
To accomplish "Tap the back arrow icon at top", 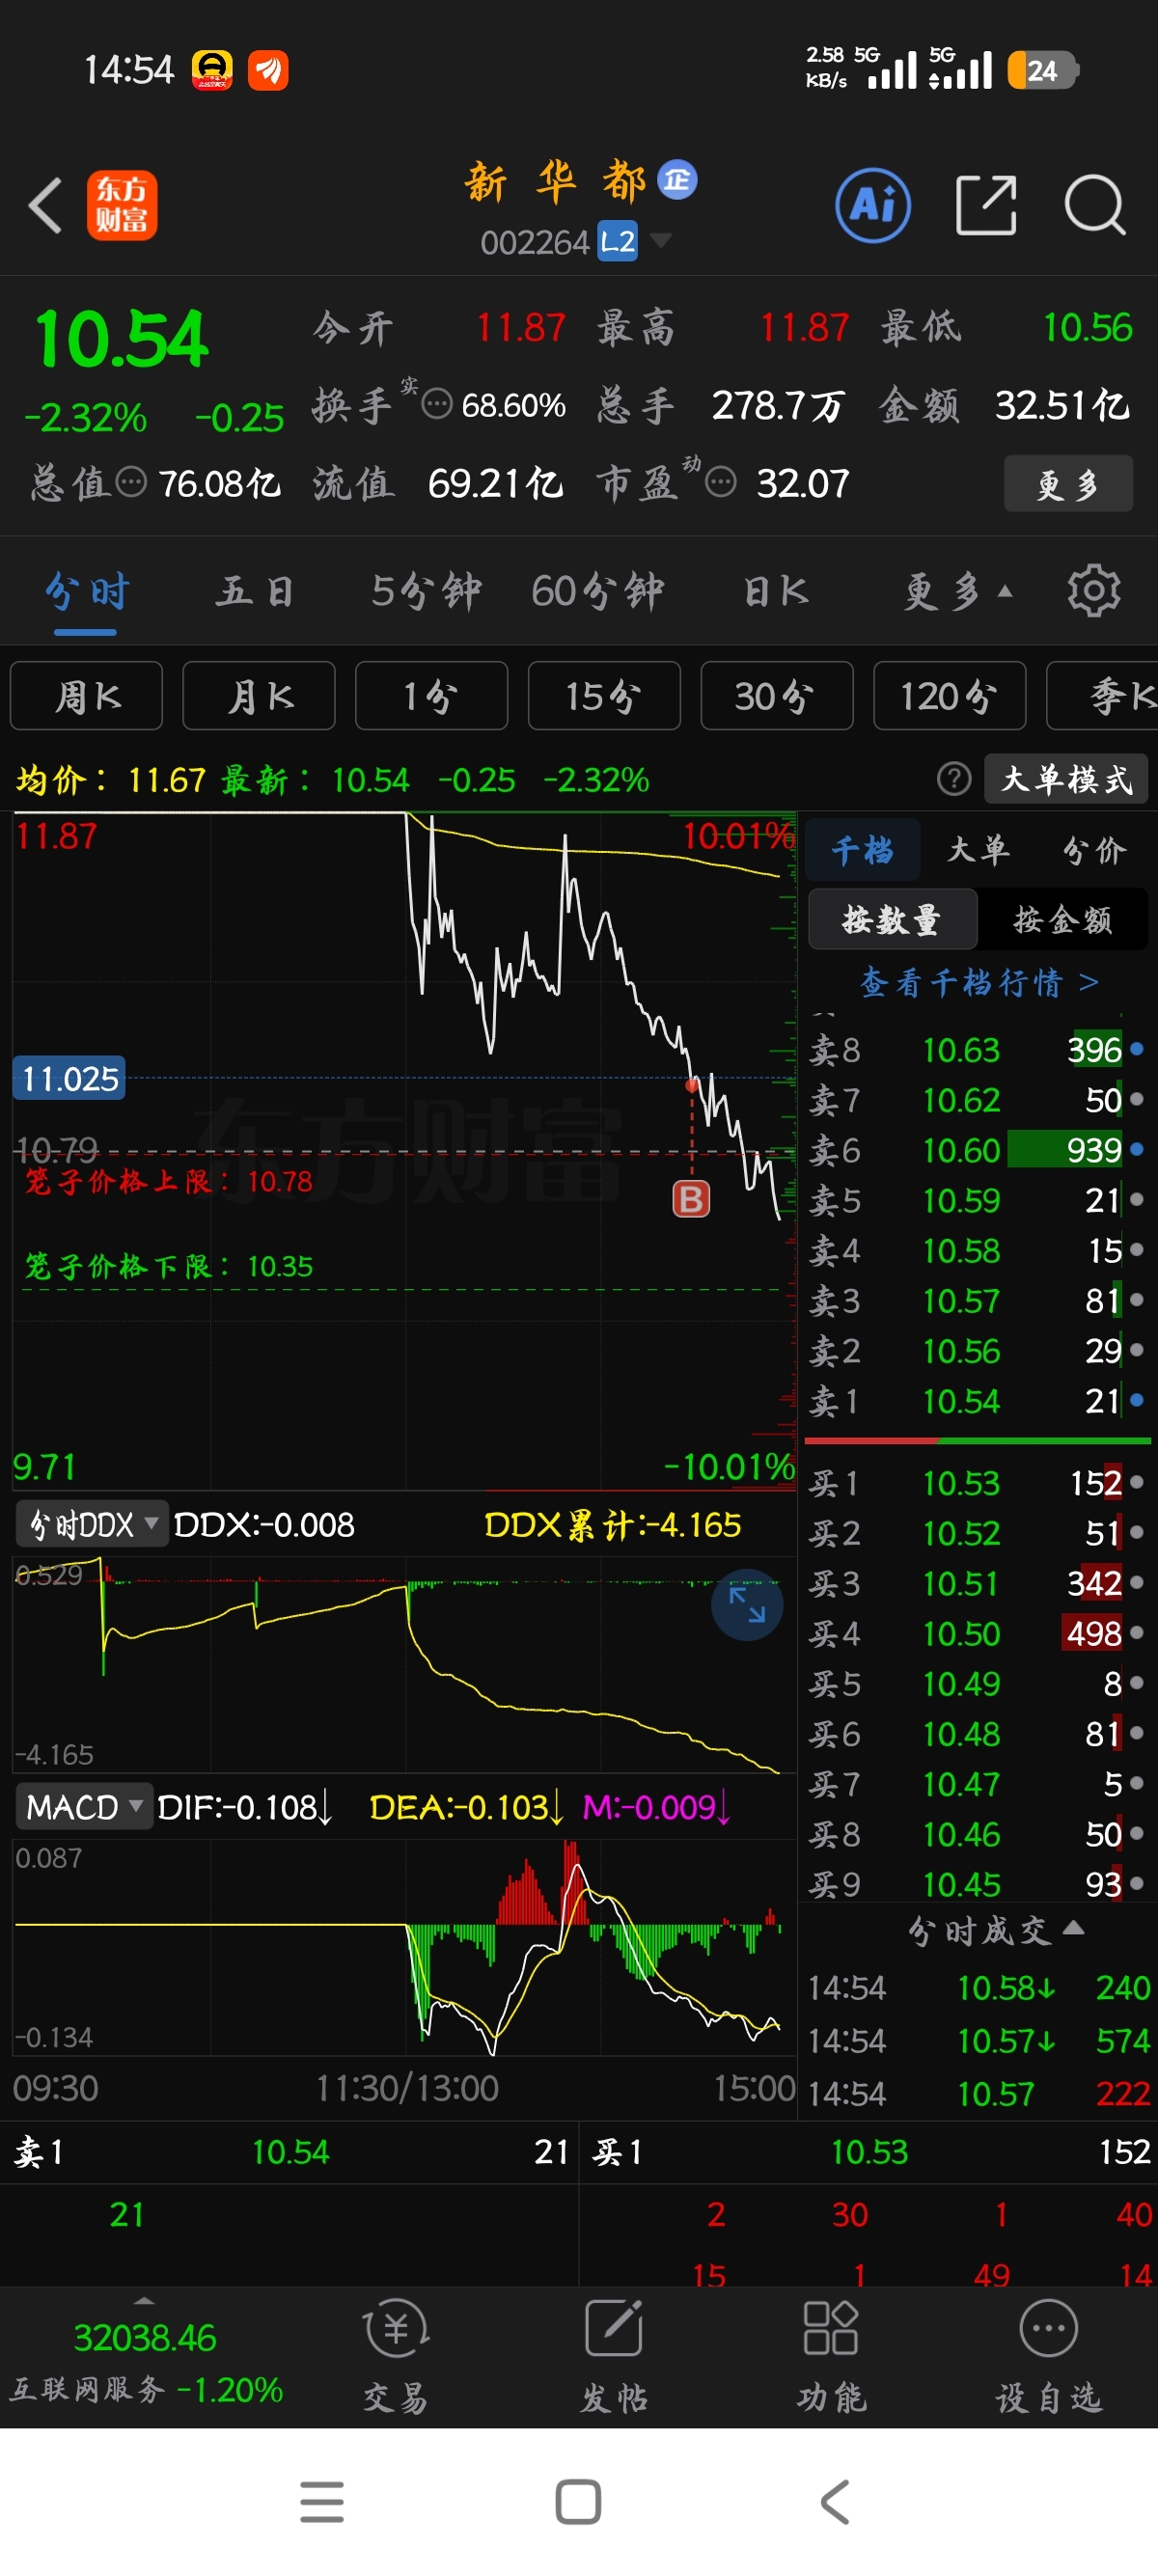I will click(x=45, y=205).
